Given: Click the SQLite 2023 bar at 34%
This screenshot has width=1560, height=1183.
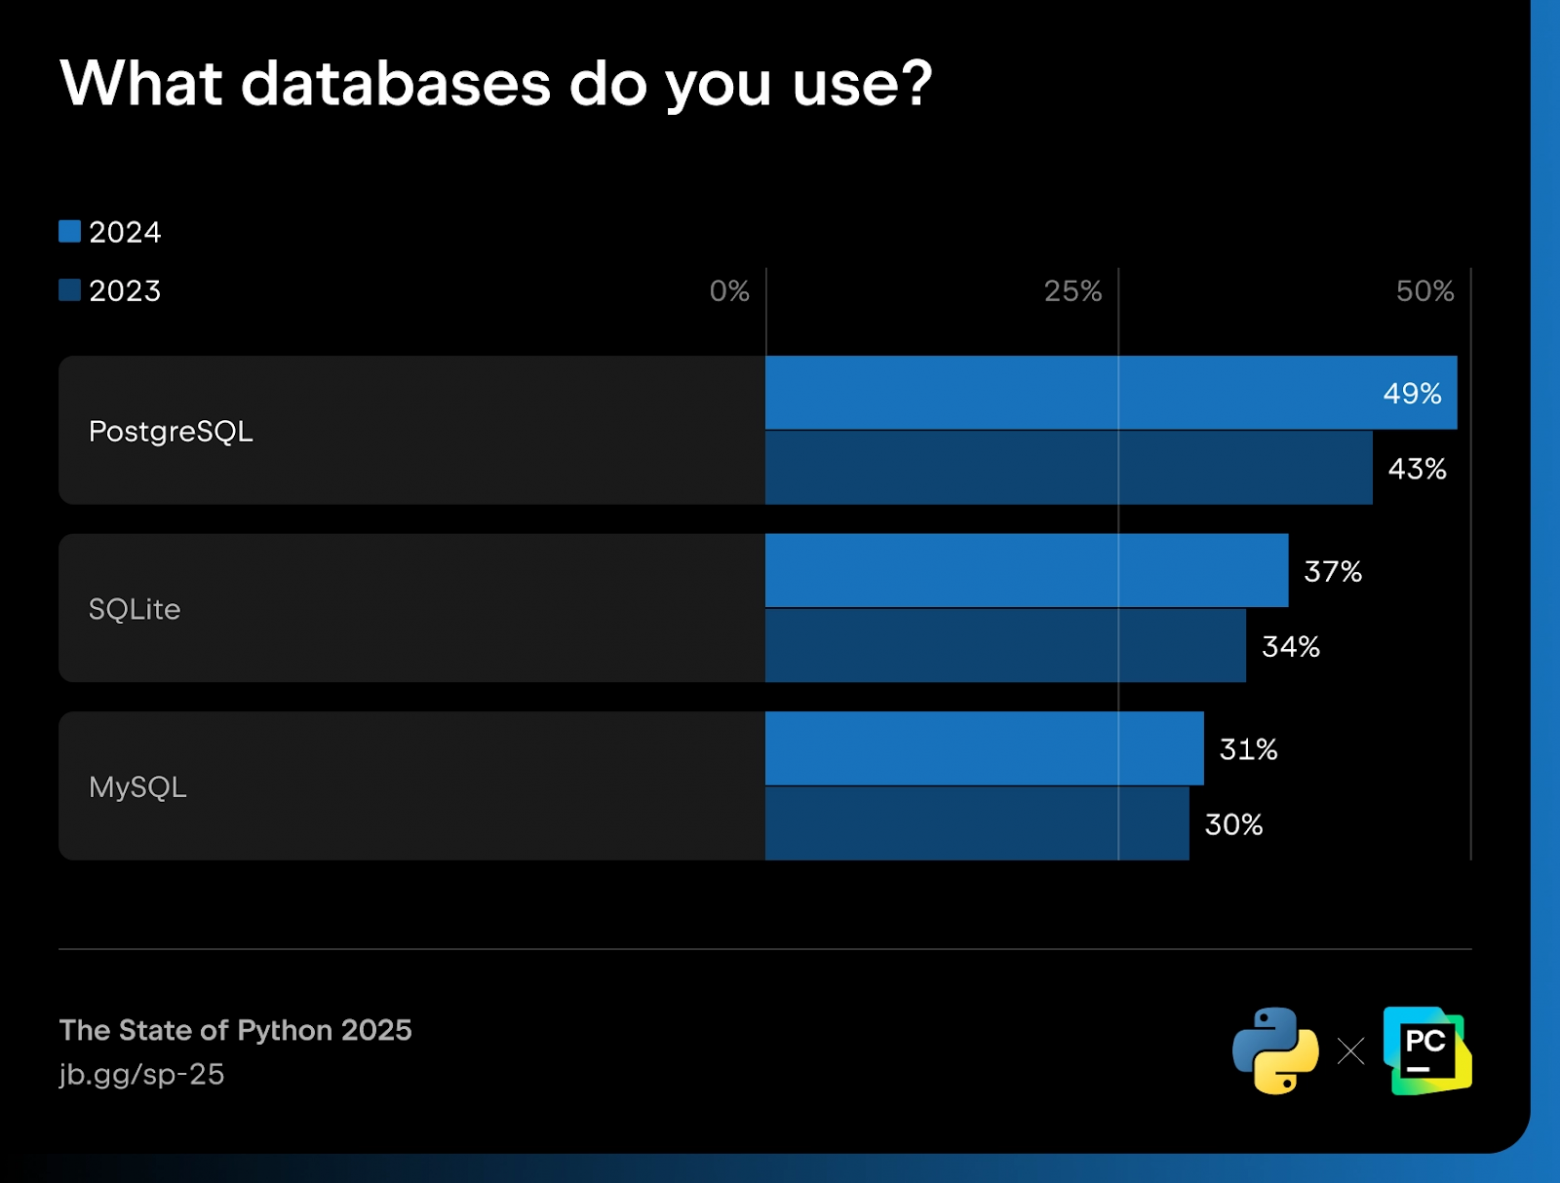Looking at the screenshot, I should 1006,646.
